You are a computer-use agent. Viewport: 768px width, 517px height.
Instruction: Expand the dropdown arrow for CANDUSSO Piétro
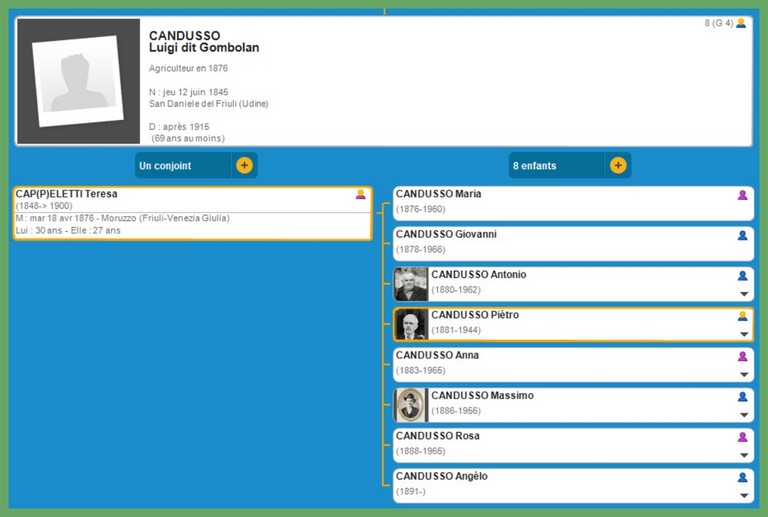click(743, 334)
